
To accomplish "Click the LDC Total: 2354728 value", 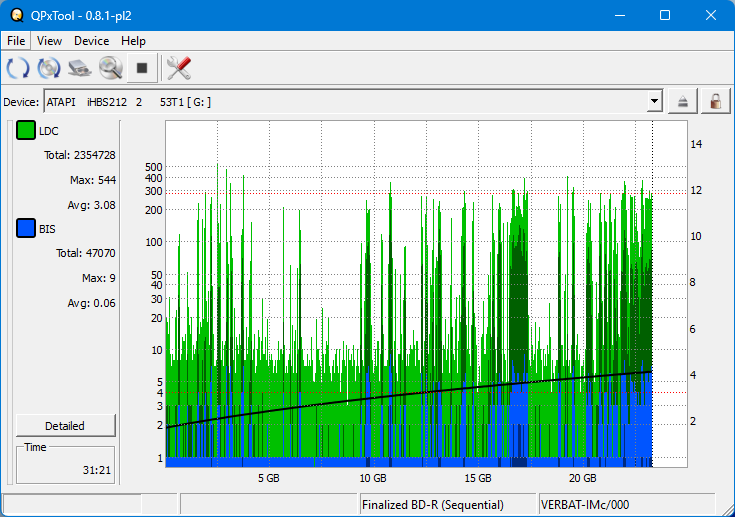I will (80, 155).
